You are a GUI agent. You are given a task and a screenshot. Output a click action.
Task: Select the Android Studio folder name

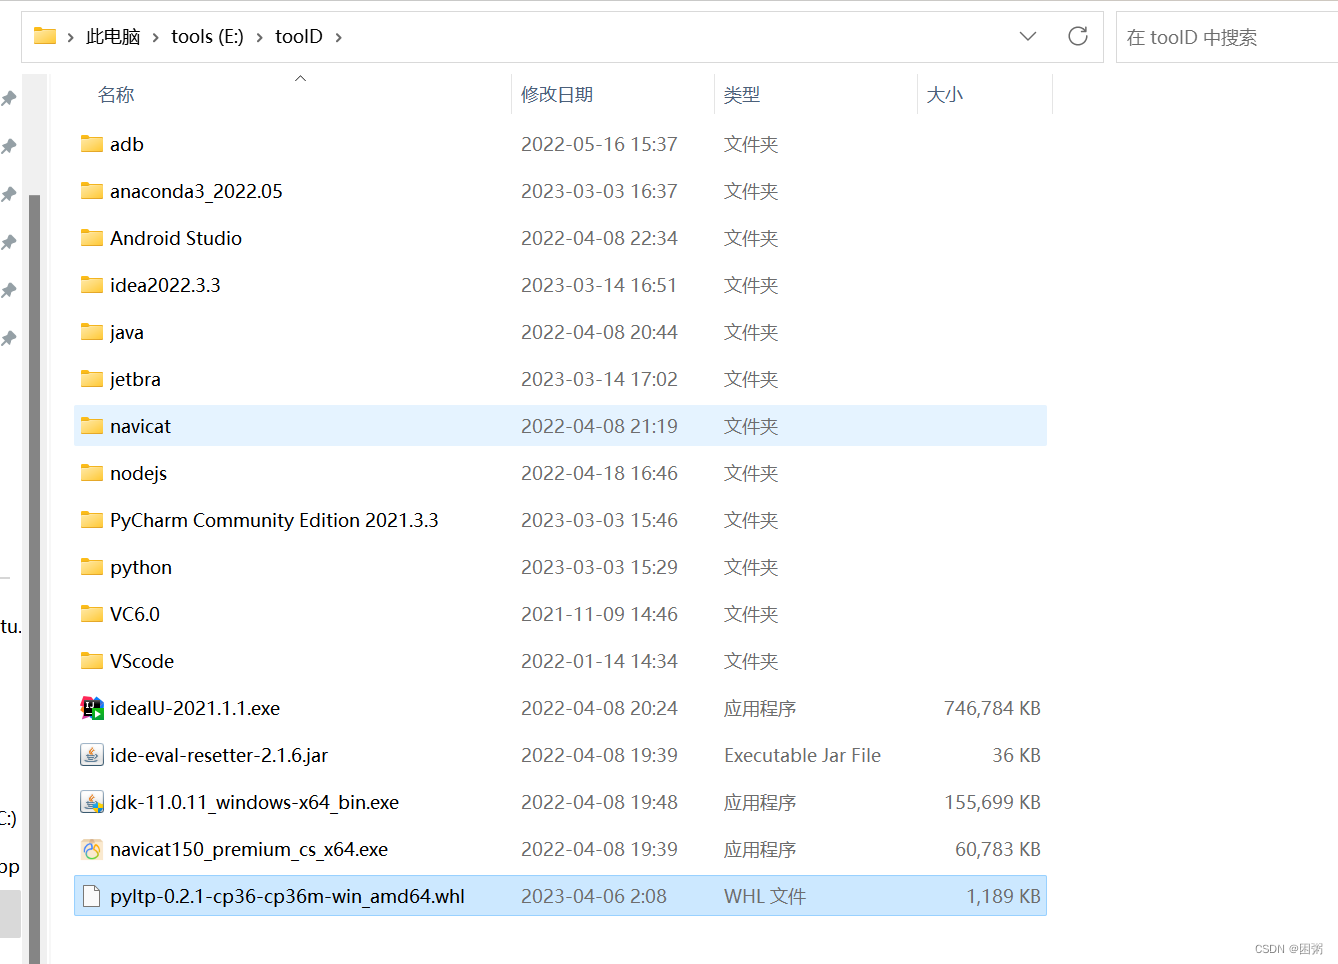(x=176, y=238)
